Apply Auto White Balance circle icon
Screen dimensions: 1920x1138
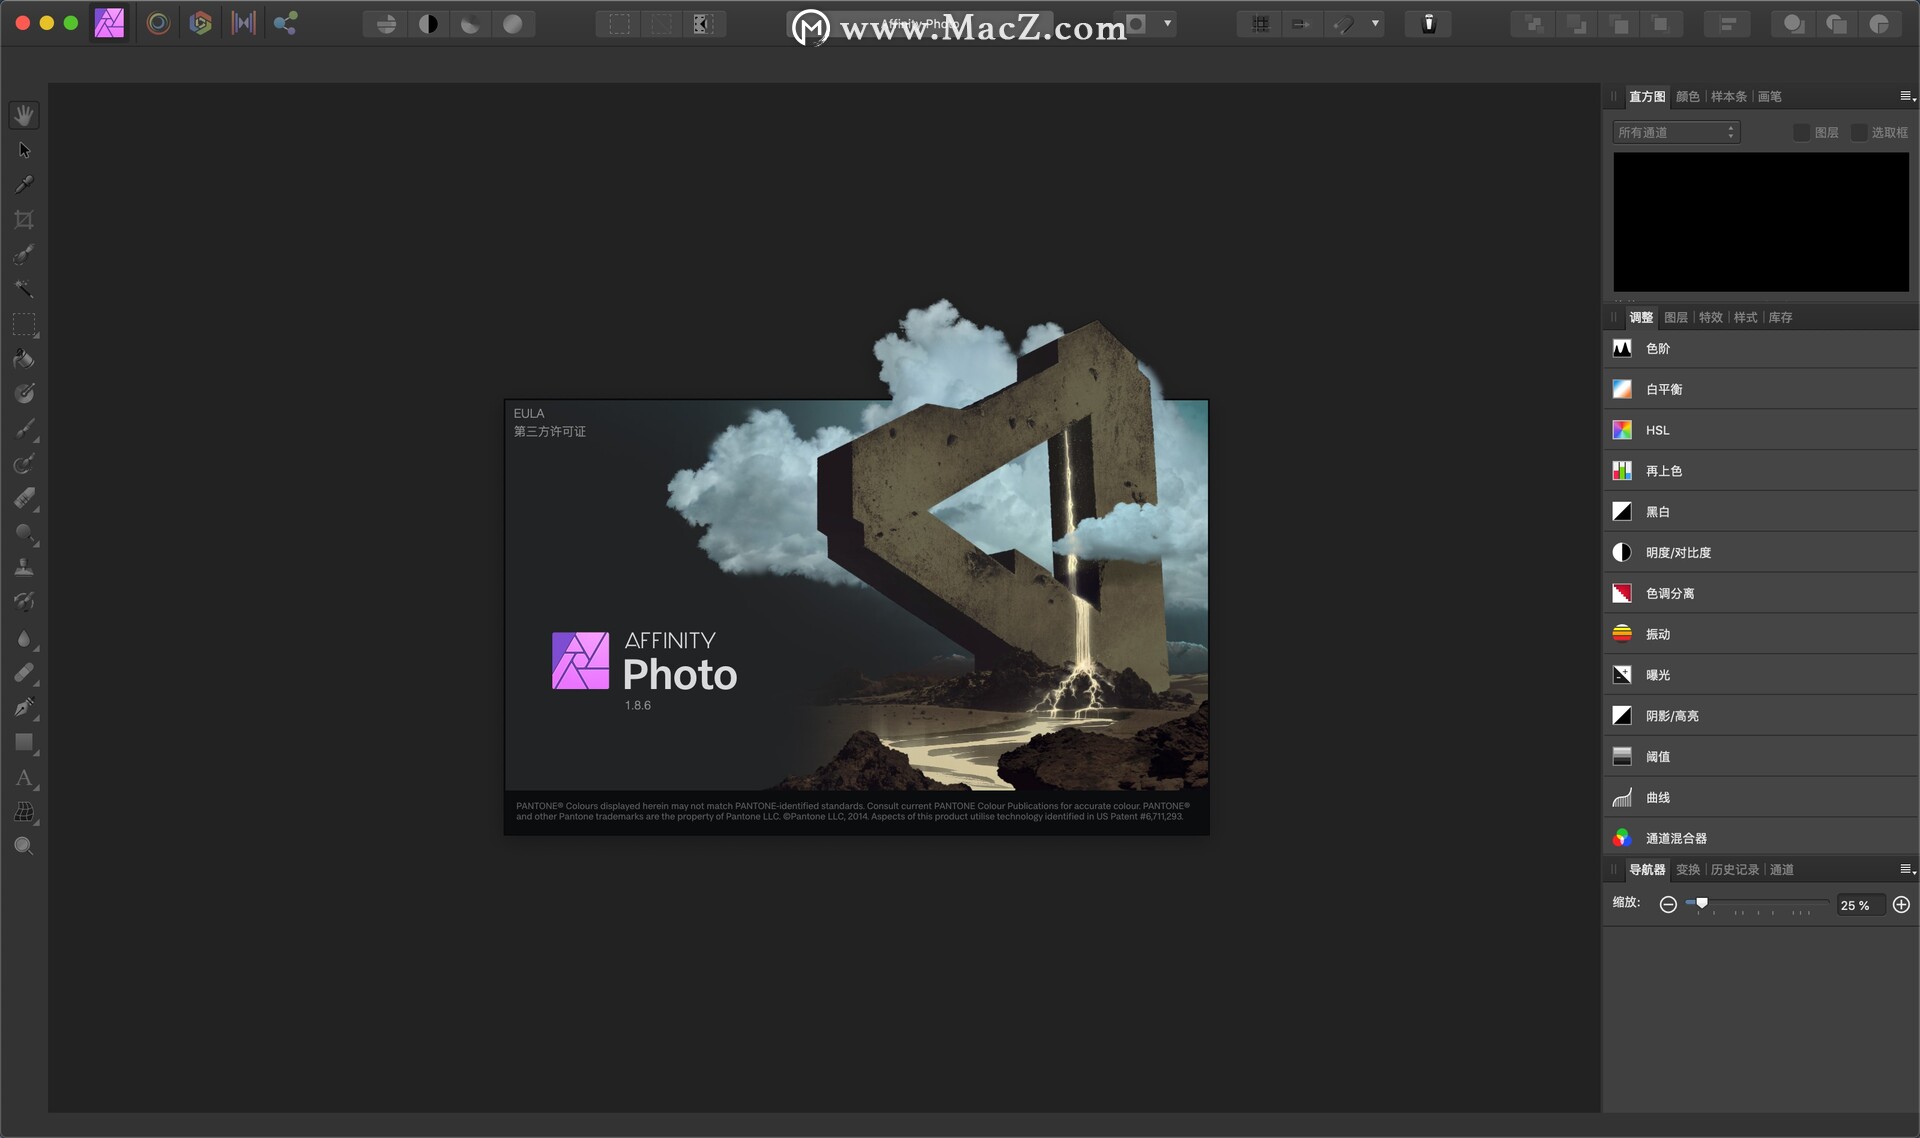tap(512, 24)
